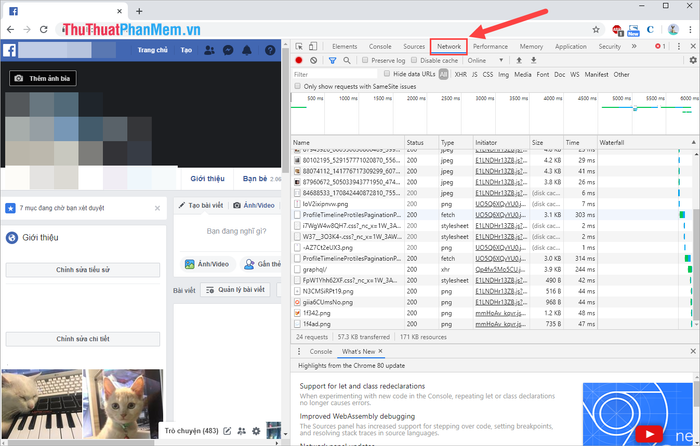Dismiss the 7 mục đang chờ notice
Image resolution: width=700 pixels, height=446 pixels.
pyautogui.click(x=157, y=208)
